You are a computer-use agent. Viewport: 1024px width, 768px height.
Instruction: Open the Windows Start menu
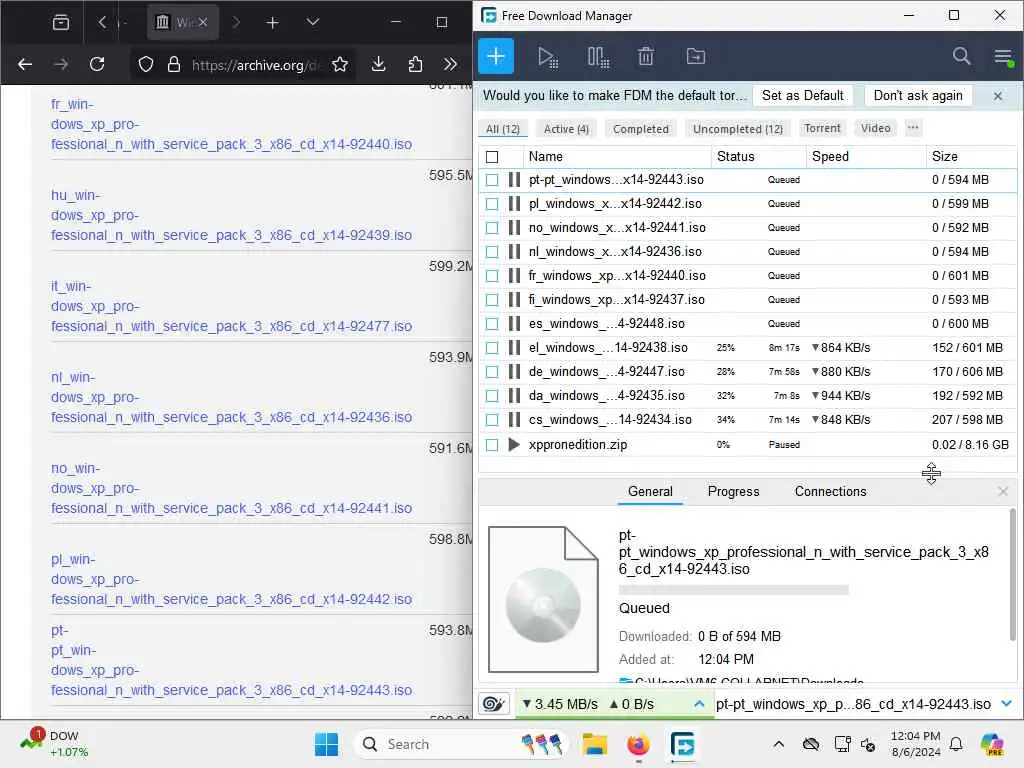tap(327, 744)
